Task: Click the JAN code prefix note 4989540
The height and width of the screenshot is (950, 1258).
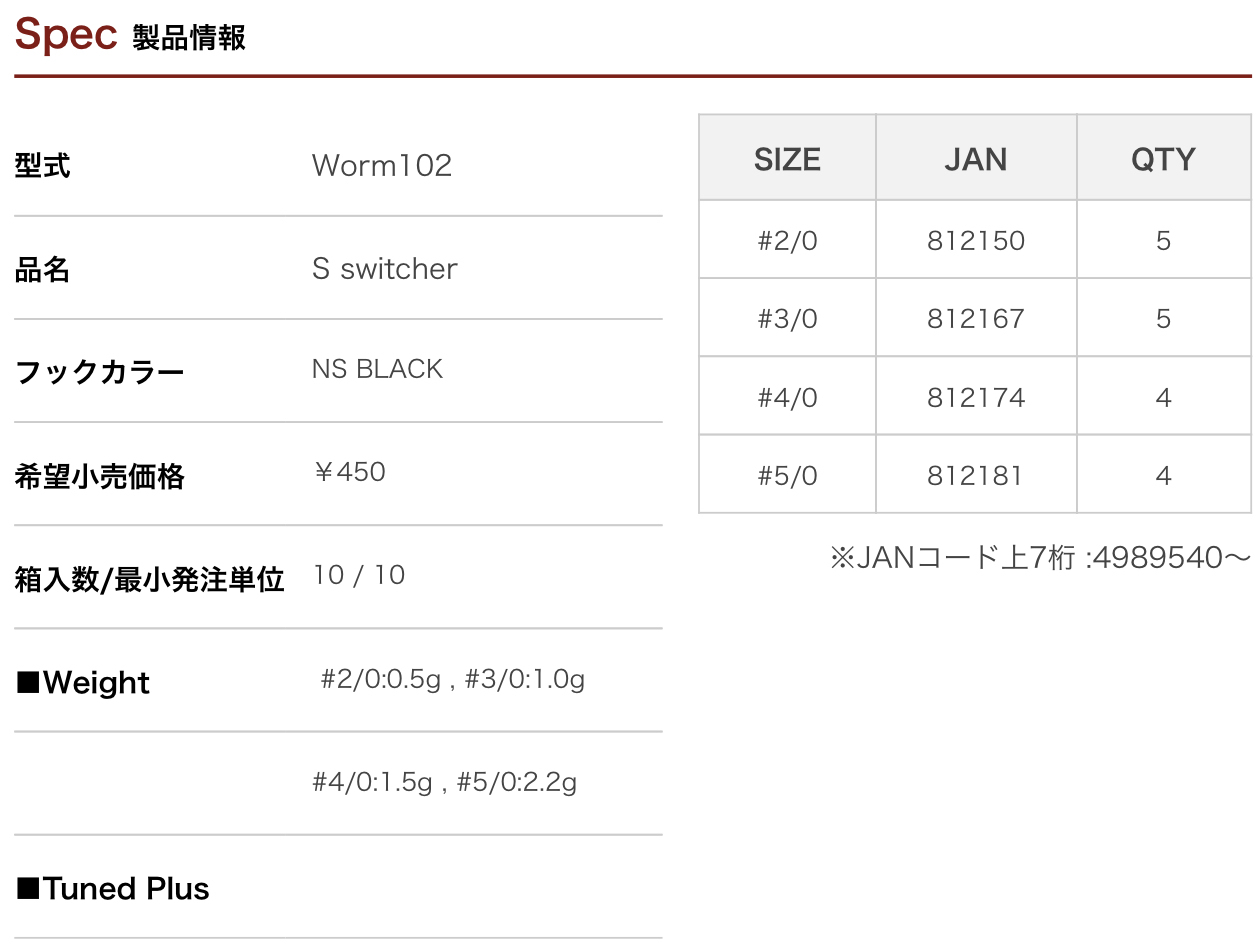Action: (x=1040, y=557)
